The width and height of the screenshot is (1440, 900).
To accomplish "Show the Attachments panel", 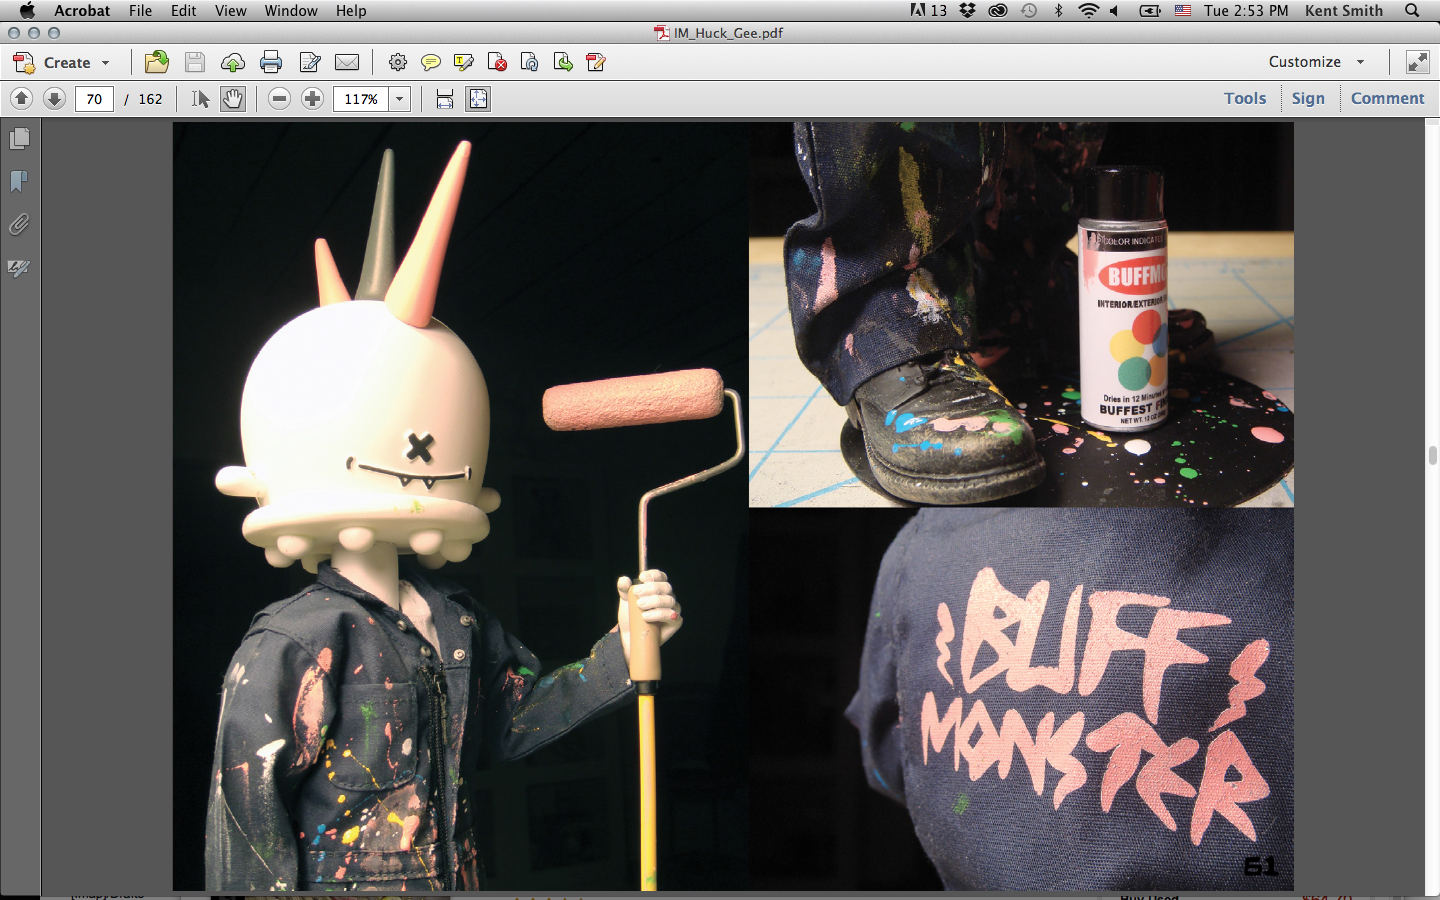I will point(19,225).
